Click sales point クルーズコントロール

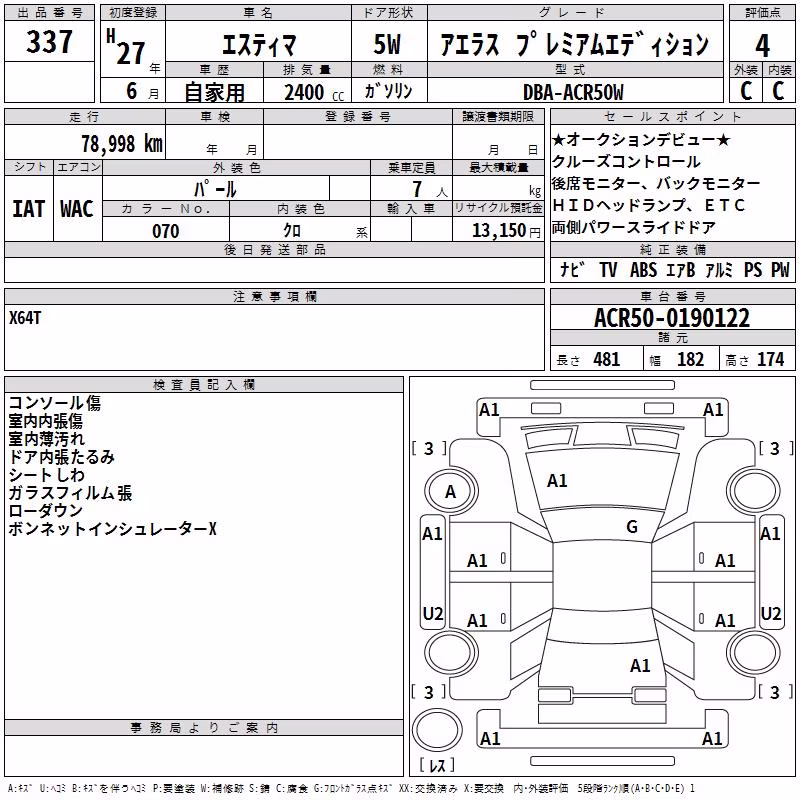tap(626, 162)
